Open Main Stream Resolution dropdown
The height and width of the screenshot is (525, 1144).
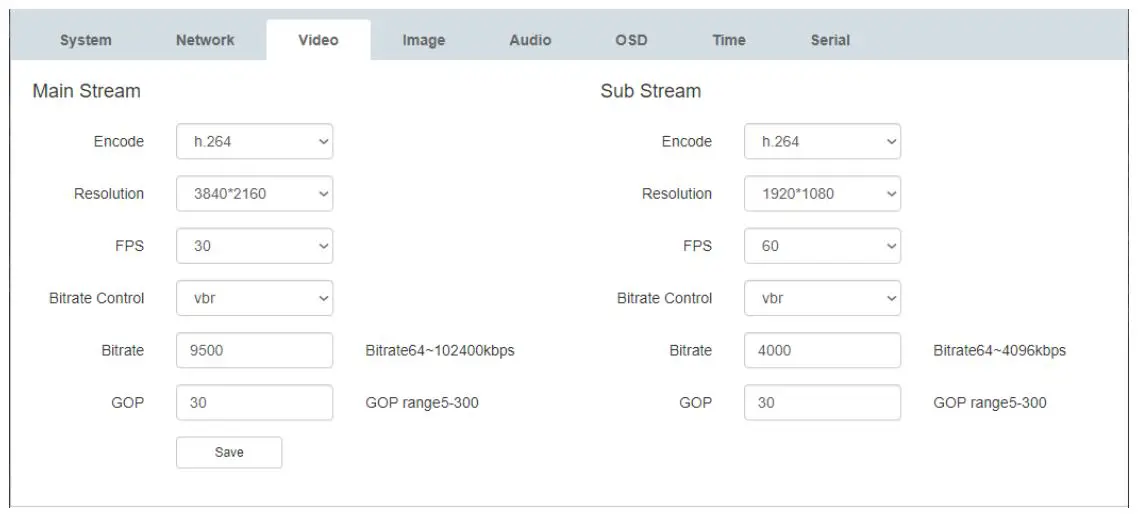[254, 194]
